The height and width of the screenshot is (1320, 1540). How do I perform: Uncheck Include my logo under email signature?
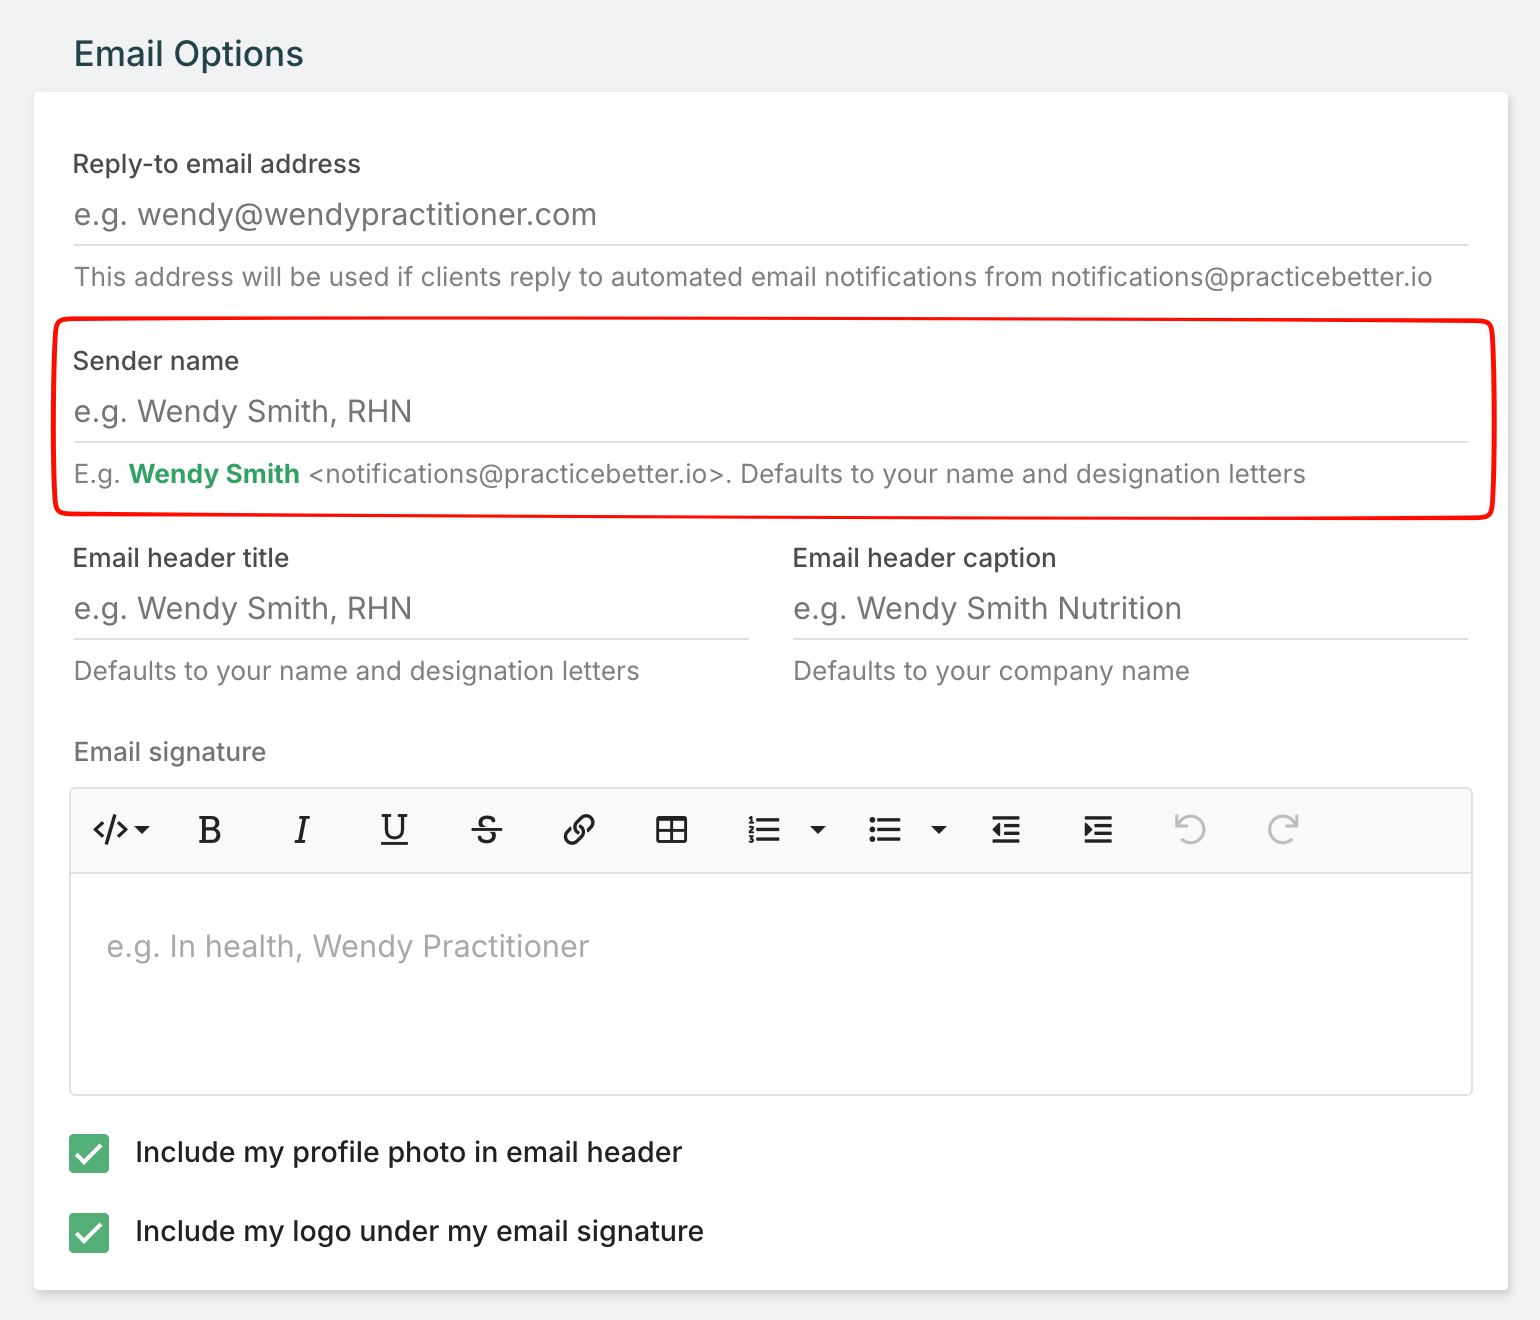pos(89,1232)
